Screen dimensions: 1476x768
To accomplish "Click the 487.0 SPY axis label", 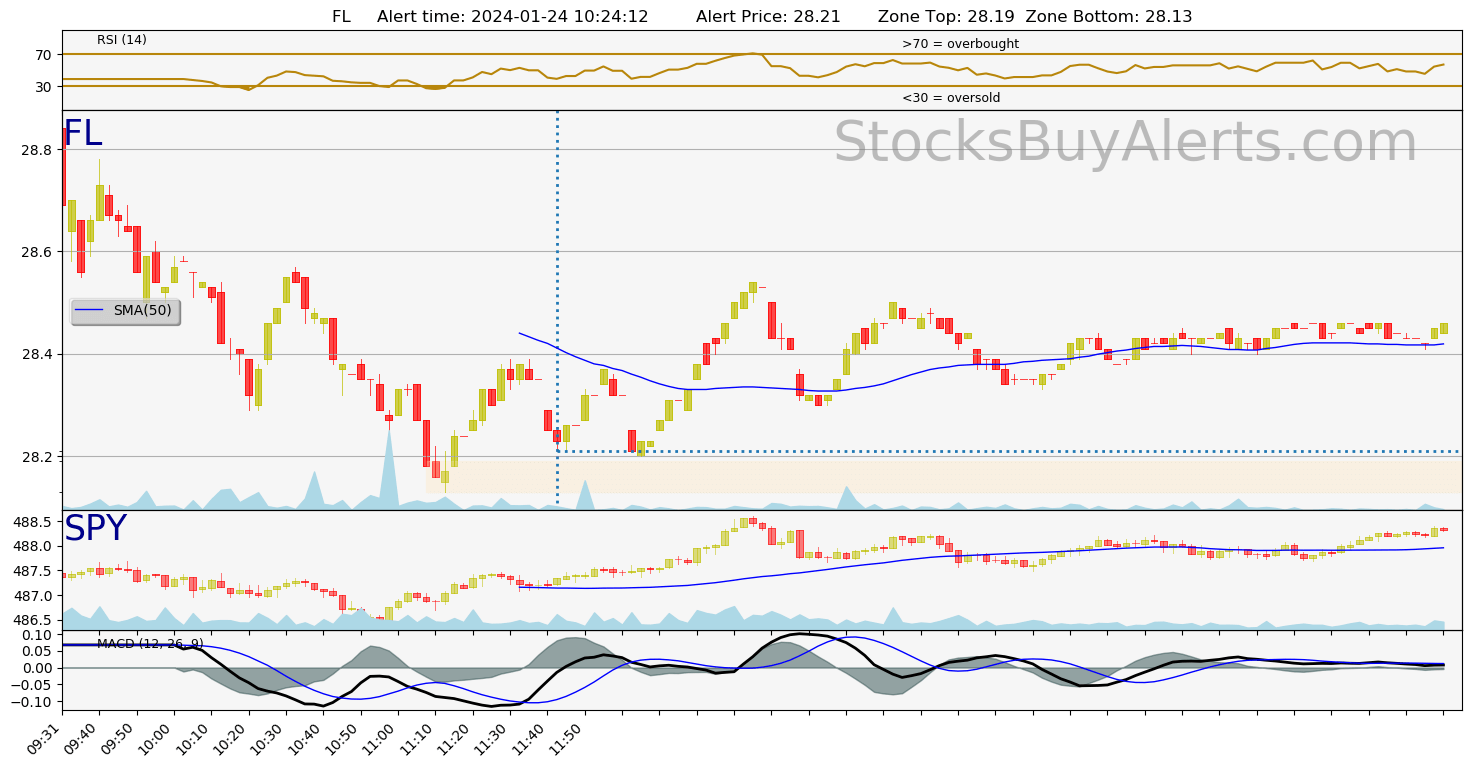I will pyautogui.click(x=31, y=596).
